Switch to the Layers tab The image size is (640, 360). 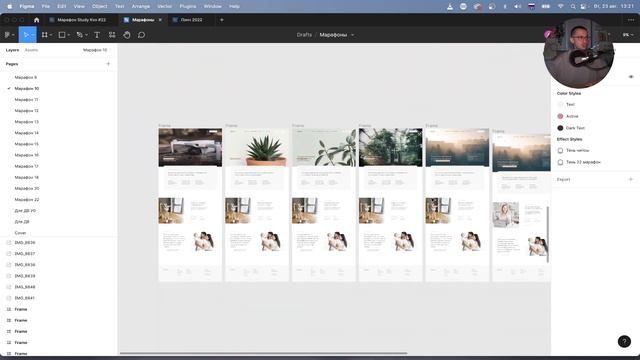(x=12, y=50)
